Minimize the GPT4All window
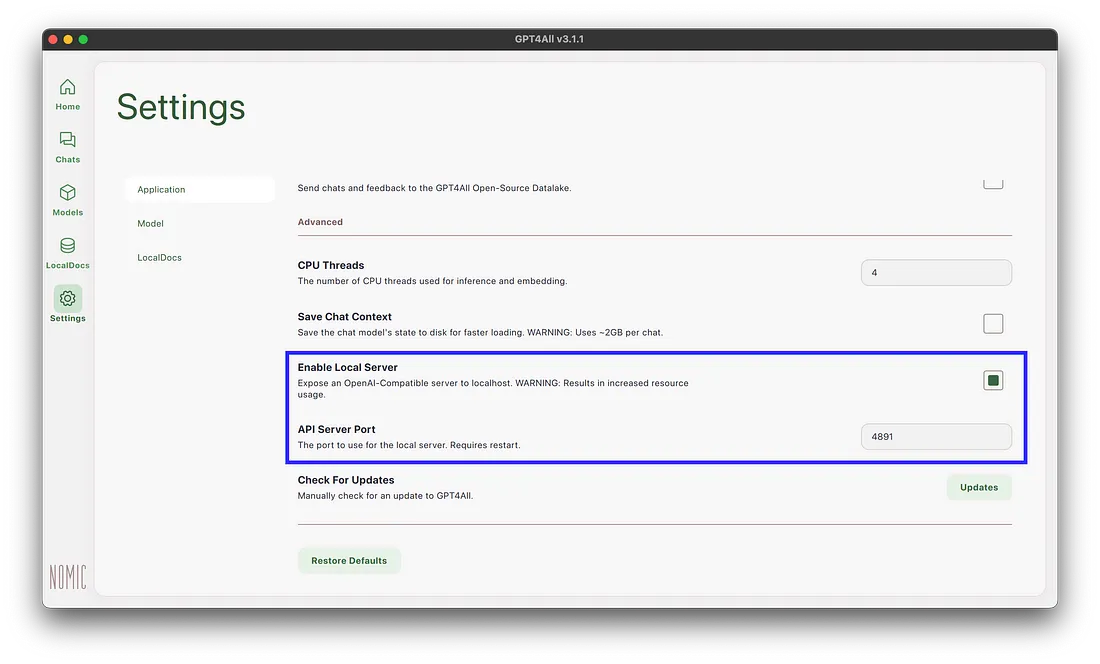This screenshot has width=1100, height=664. point(66,39)
